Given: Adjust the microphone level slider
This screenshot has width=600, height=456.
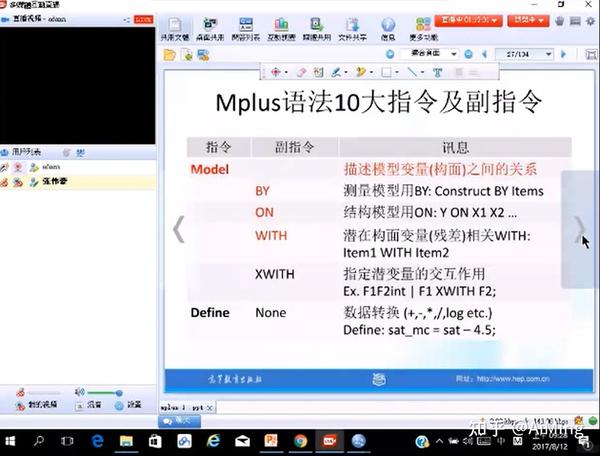Looking at the screenshot, I should pyautogui.click(x=44, y=393).
